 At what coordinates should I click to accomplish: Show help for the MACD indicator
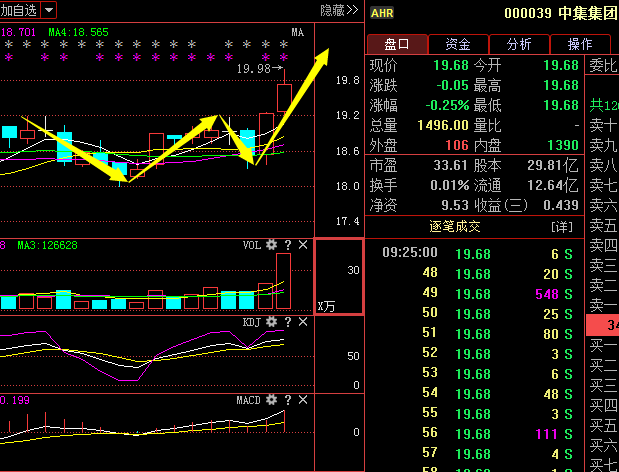pyautogui.click(x=287, y=400)
